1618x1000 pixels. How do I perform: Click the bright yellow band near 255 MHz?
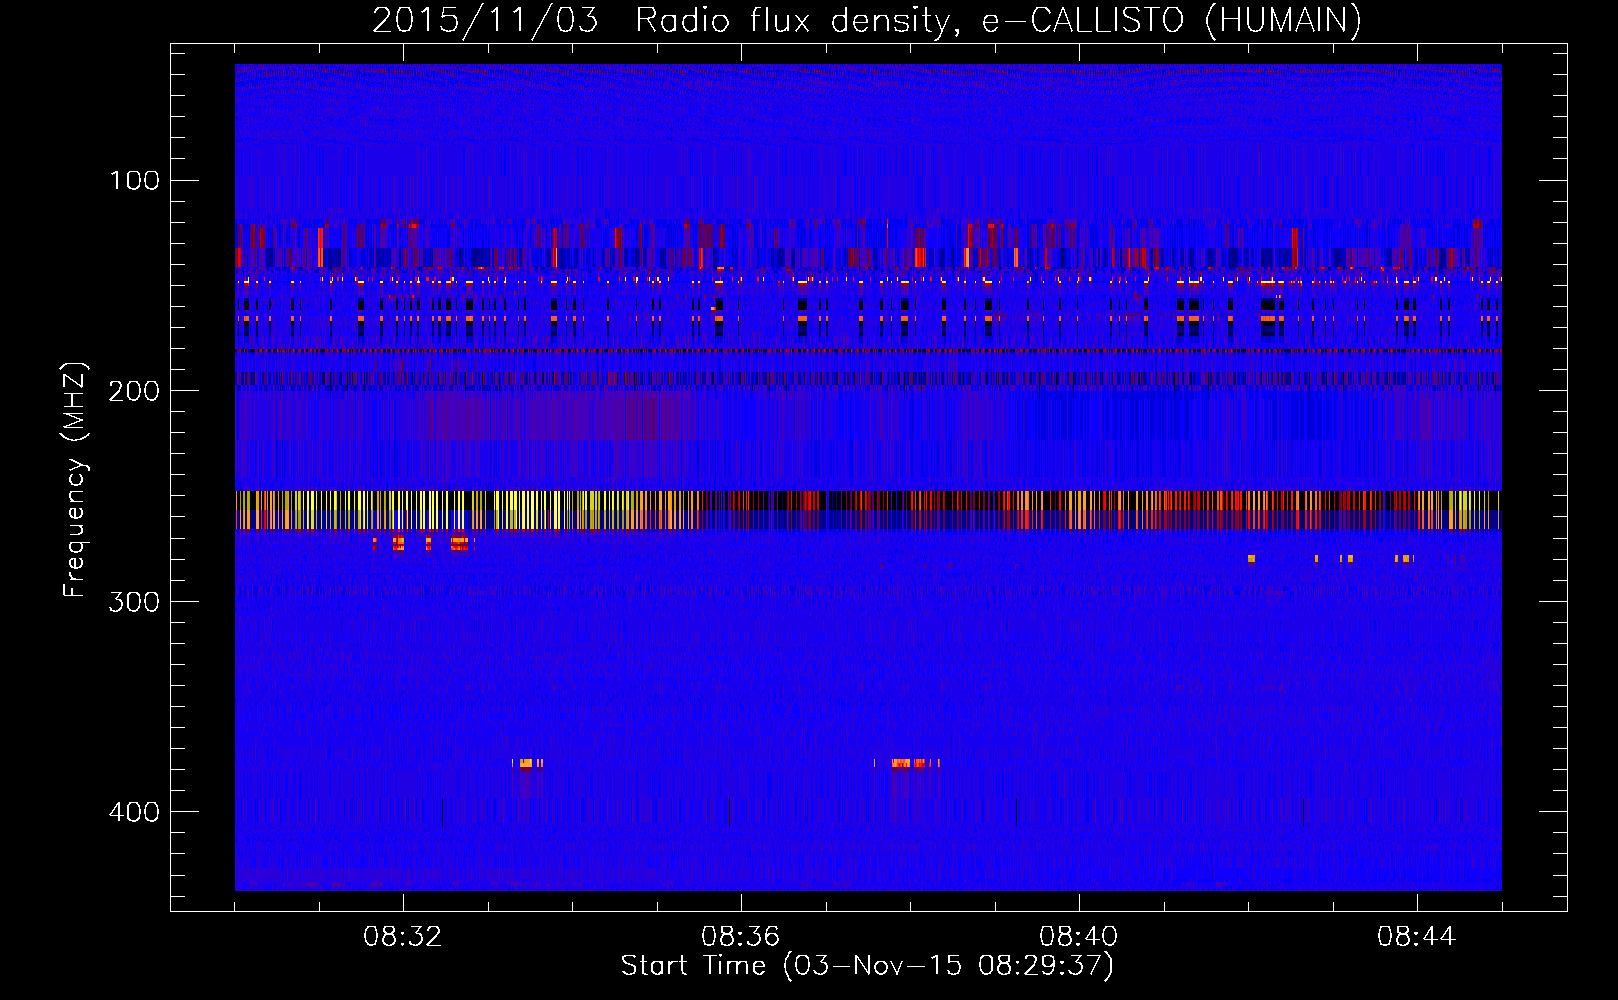(867, 510)
